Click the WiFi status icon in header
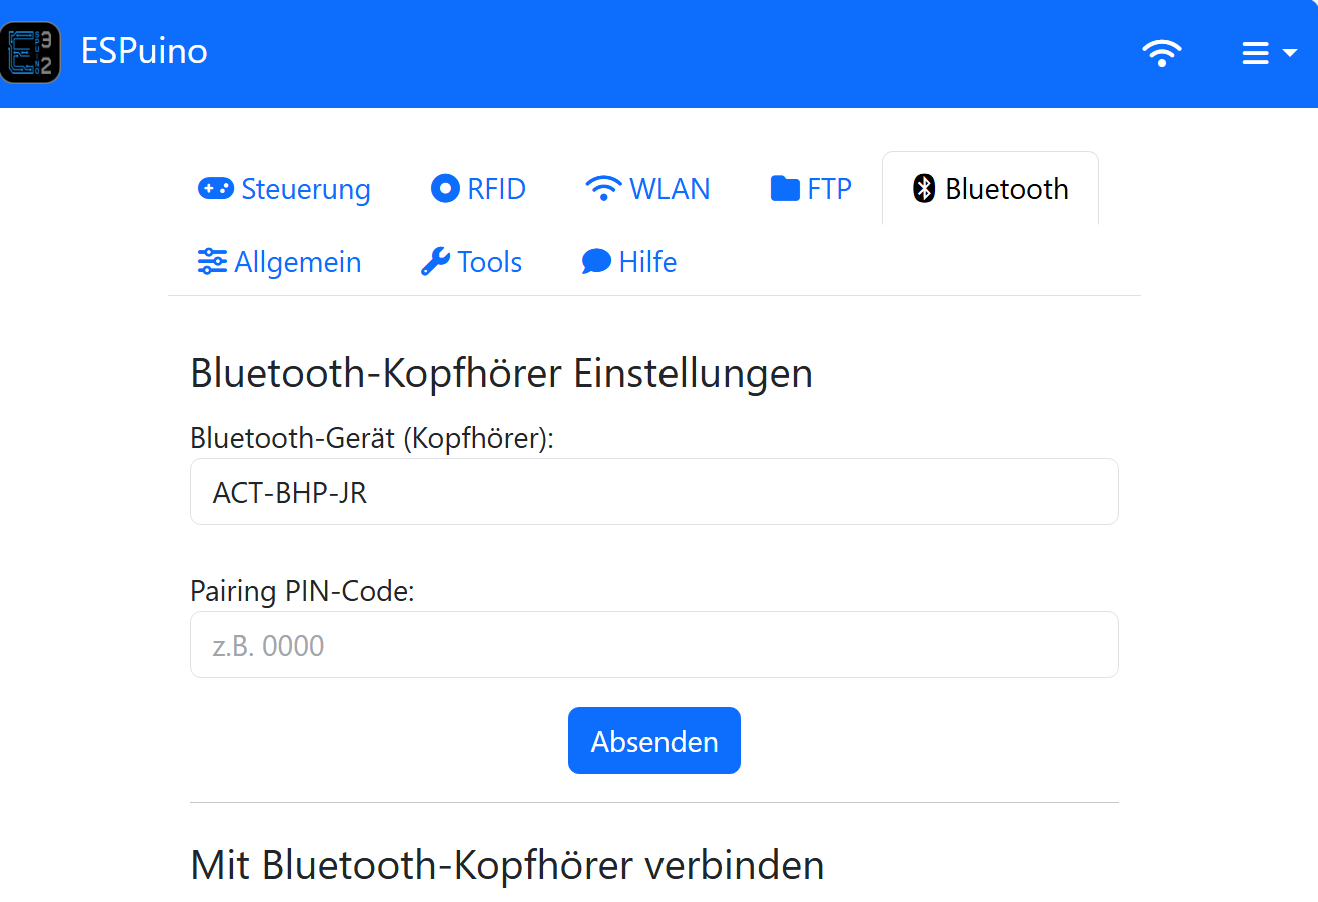This screenshot has width=1318, height=902. click(x=1161, y=52)
